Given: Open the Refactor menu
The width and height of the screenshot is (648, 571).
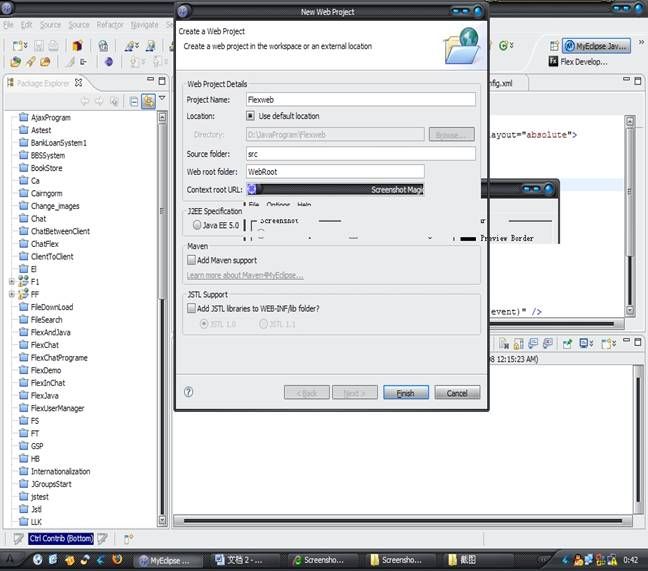Looking at the screenshot, I should click(110, 25).
